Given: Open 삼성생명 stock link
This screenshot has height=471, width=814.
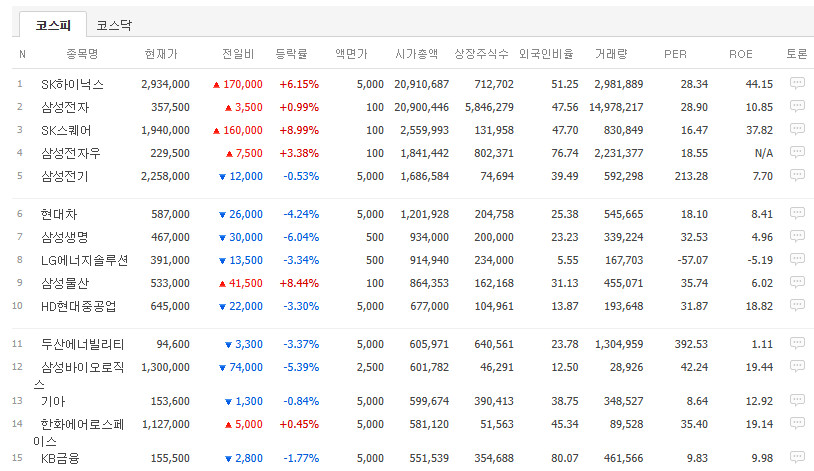Looking at the screenshot, I should click(x=65, y=237).
